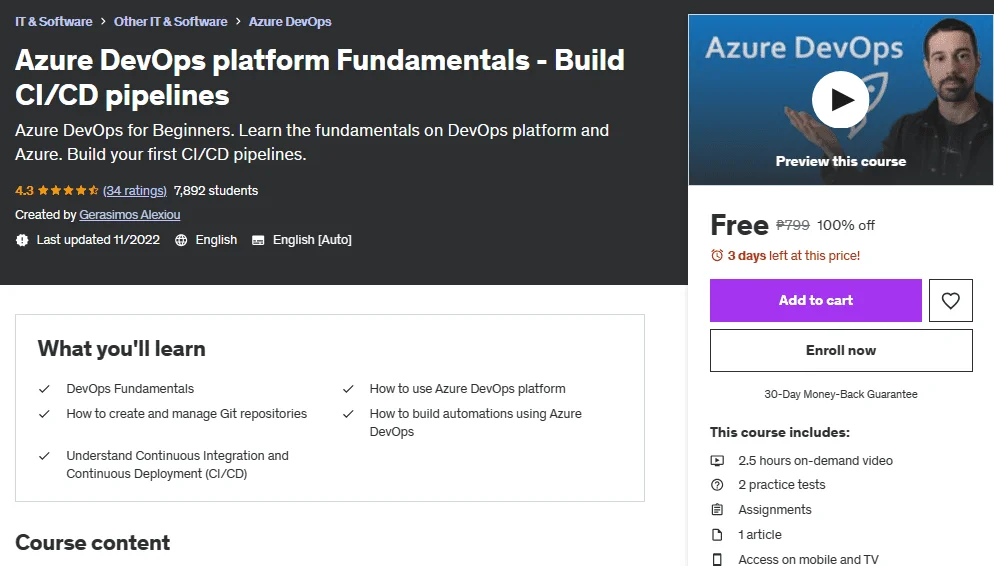This screenshot has width=994, height=566.
Task: Click 'Last updated 11/2022' text
Action: point(98,240)
